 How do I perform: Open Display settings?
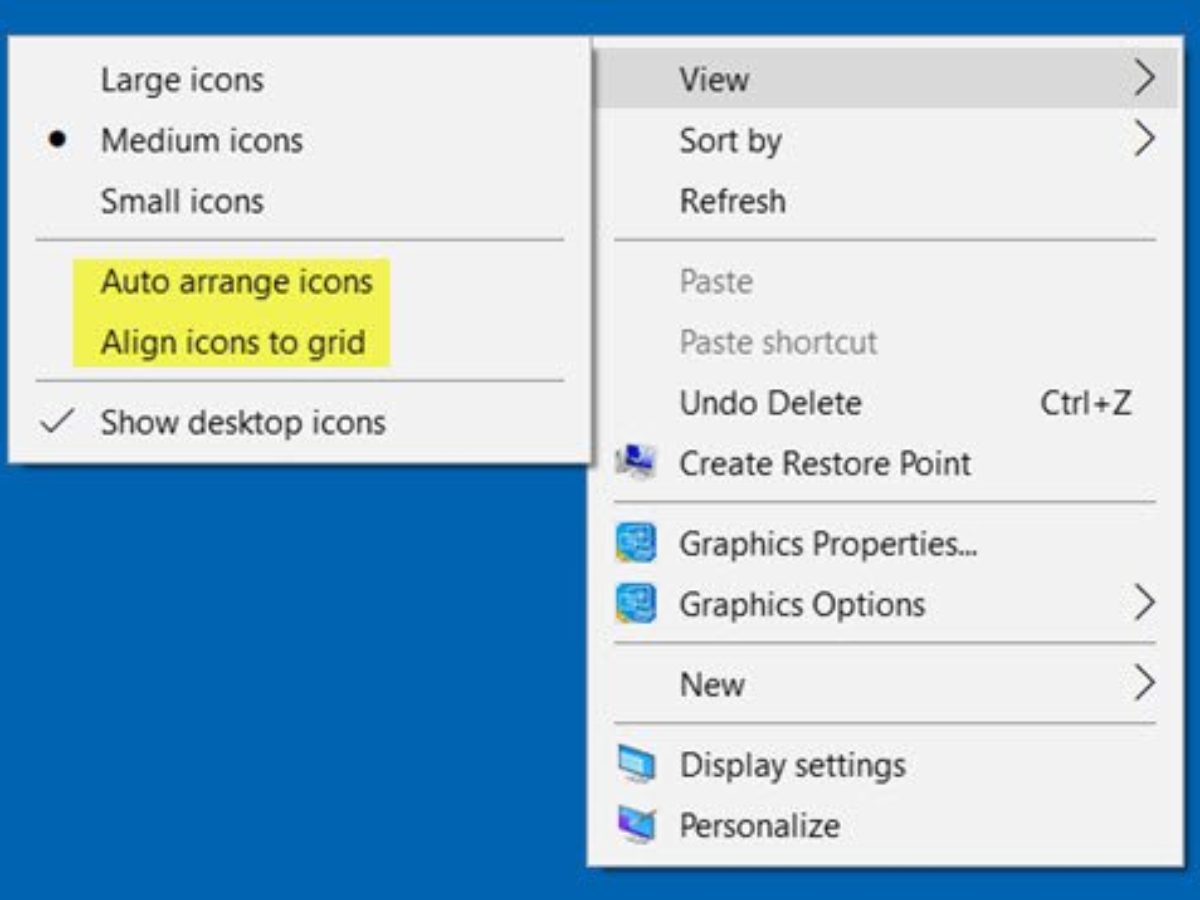coord(792,765)
